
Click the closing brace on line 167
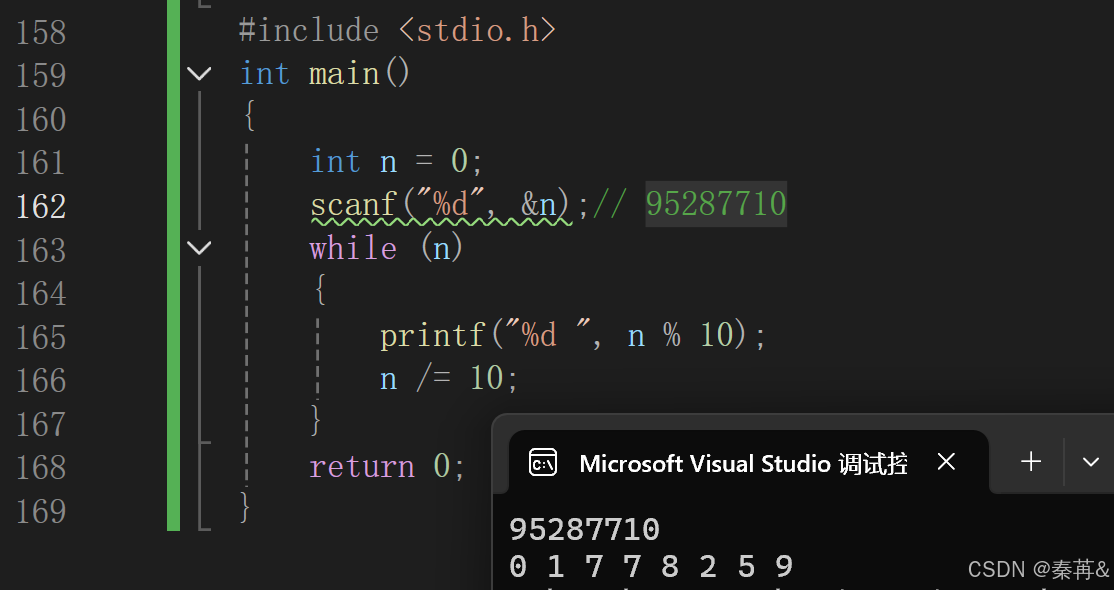(x=316, y=420)
